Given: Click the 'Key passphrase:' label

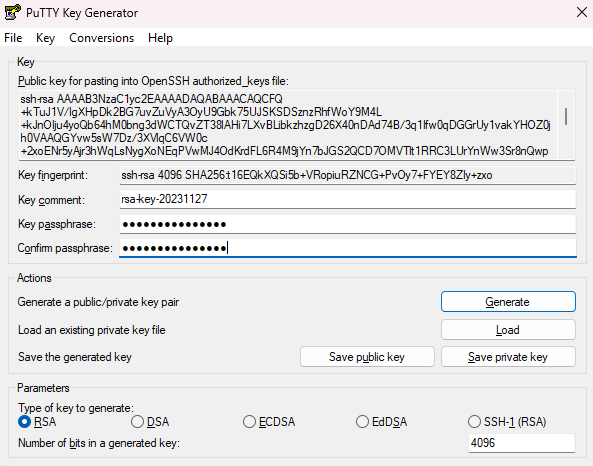Looking at the screenshot, I should pyautogui.click(x=57, y=224).
